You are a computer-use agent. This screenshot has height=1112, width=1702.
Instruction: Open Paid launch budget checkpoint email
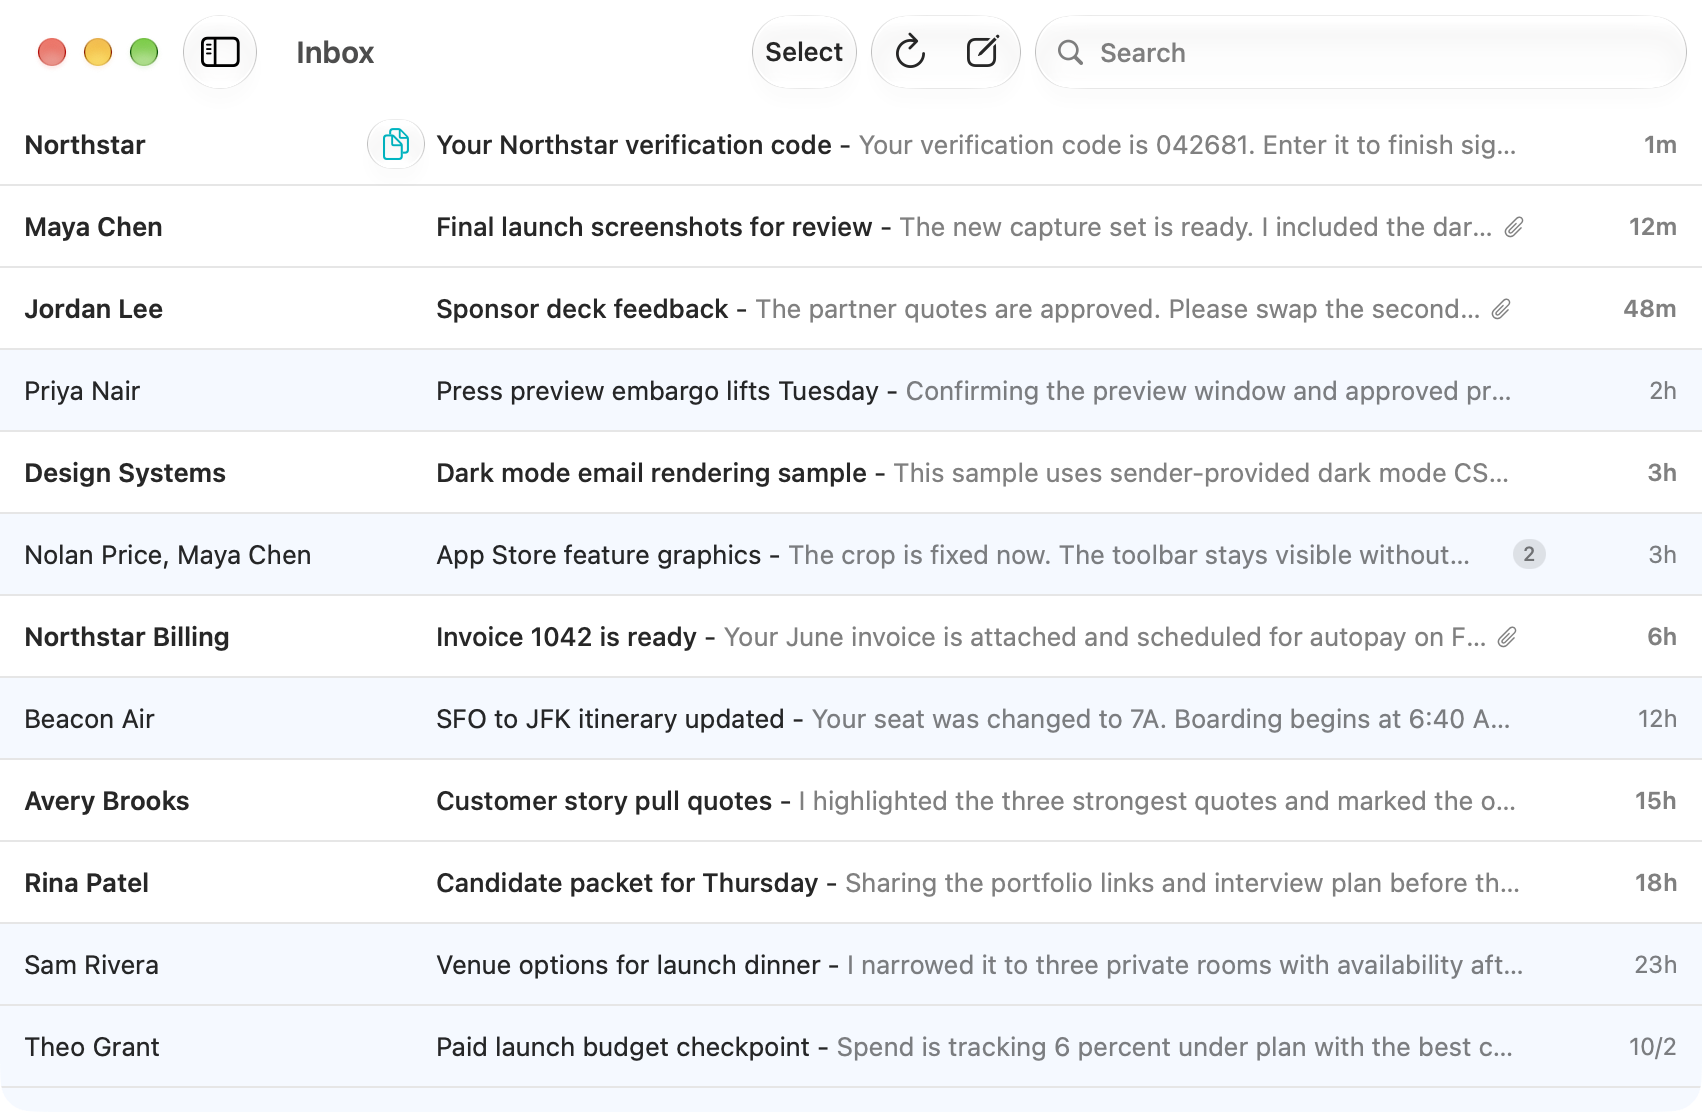click(x=851, y=1047)
